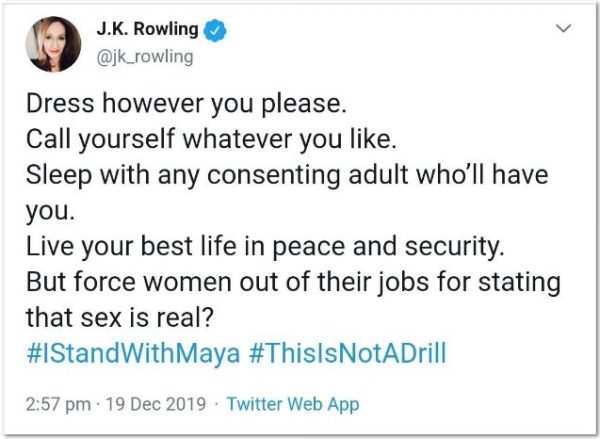Click the standalone 'you.' text line
Image resolution: width=600 pixels, height=439 pixels.
(x=50, y=213)
